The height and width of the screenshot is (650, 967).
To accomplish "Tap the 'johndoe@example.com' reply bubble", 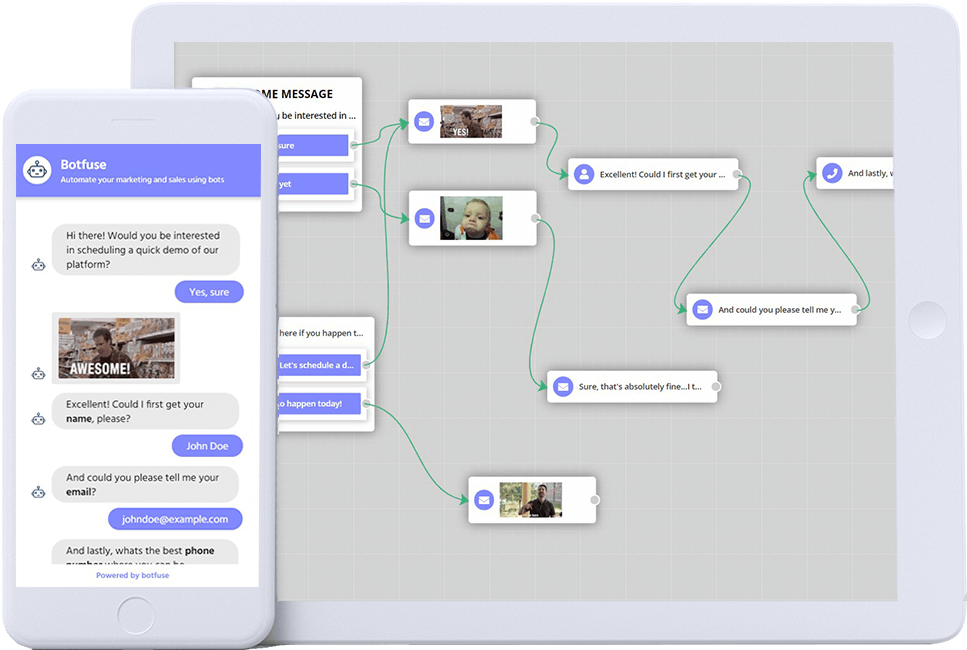I will tap(175, 519).
